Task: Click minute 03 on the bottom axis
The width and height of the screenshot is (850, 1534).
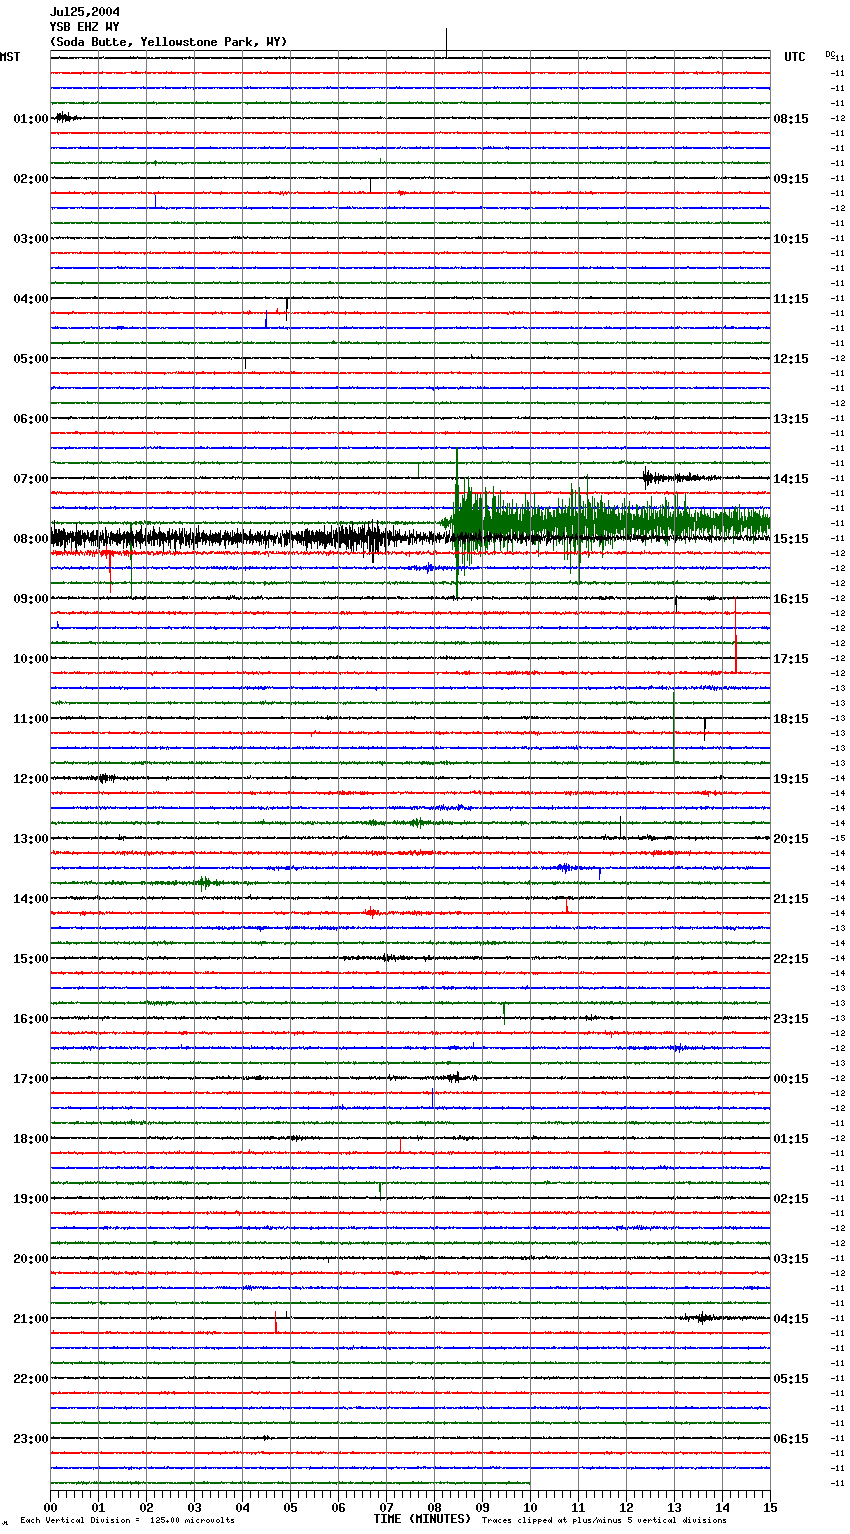Action: 194,1507
